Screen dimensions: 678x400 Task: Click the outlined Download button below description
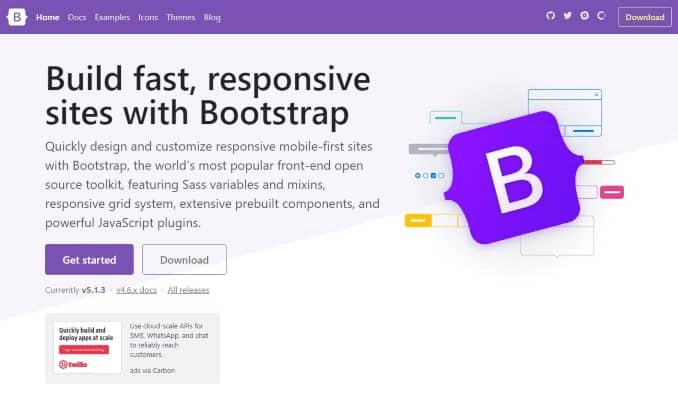184,259
